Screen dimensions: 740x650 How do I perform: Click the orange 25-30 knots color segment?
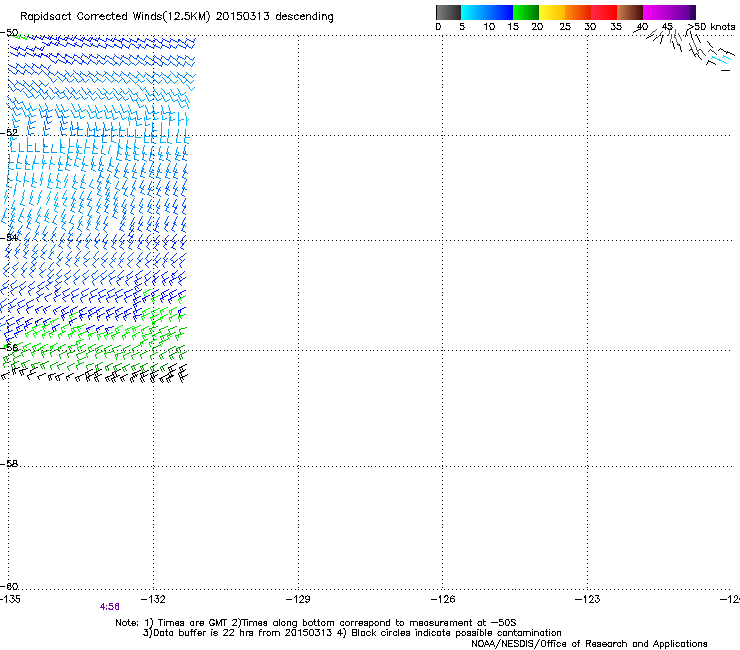pyautogui.click(x=578, y=12)
